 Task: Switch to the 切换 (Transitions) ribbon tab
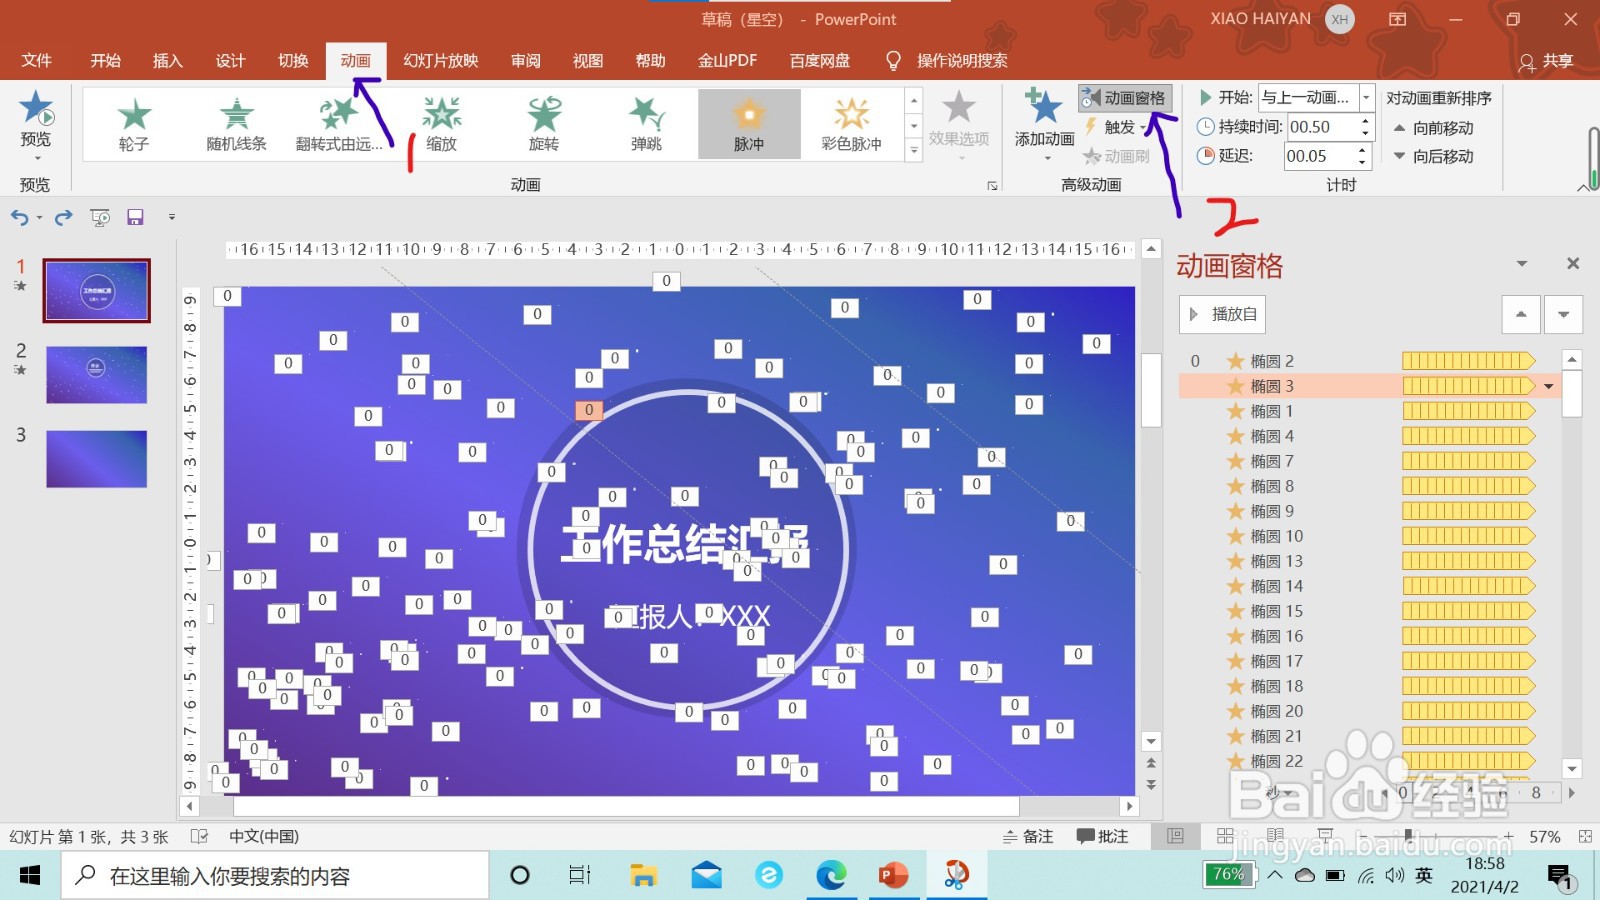292,60
